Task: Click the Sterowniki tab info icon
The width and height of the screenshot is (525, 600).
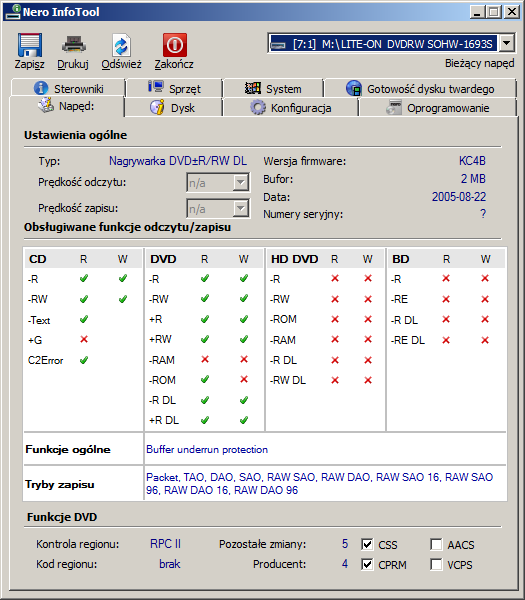Action: pos(41,88)
